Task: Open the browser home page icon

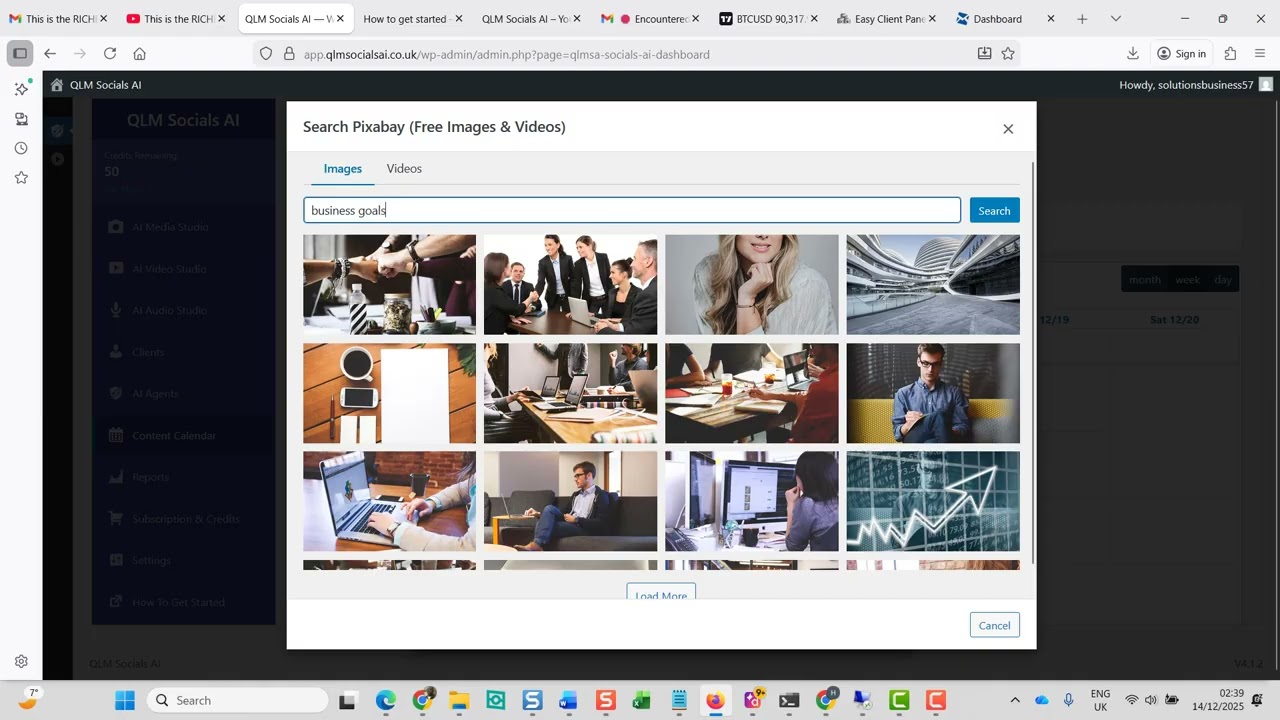Action: coord(139,54)
